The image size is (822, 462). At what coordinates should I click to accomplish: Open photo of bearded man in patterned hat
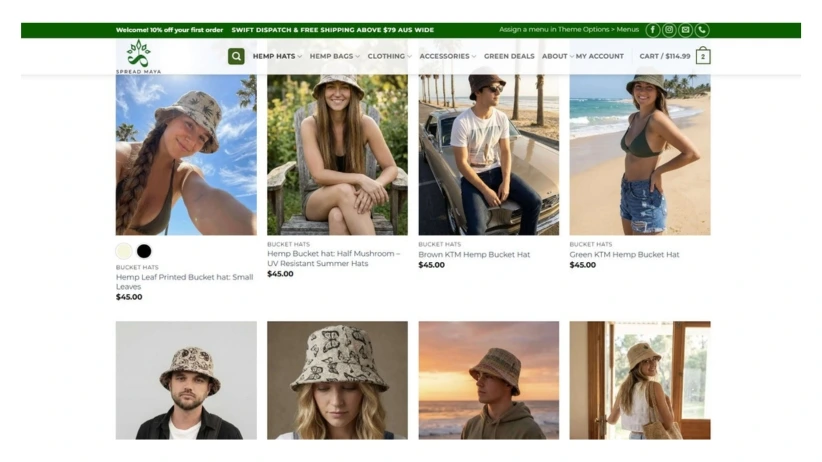click(186, 380)
